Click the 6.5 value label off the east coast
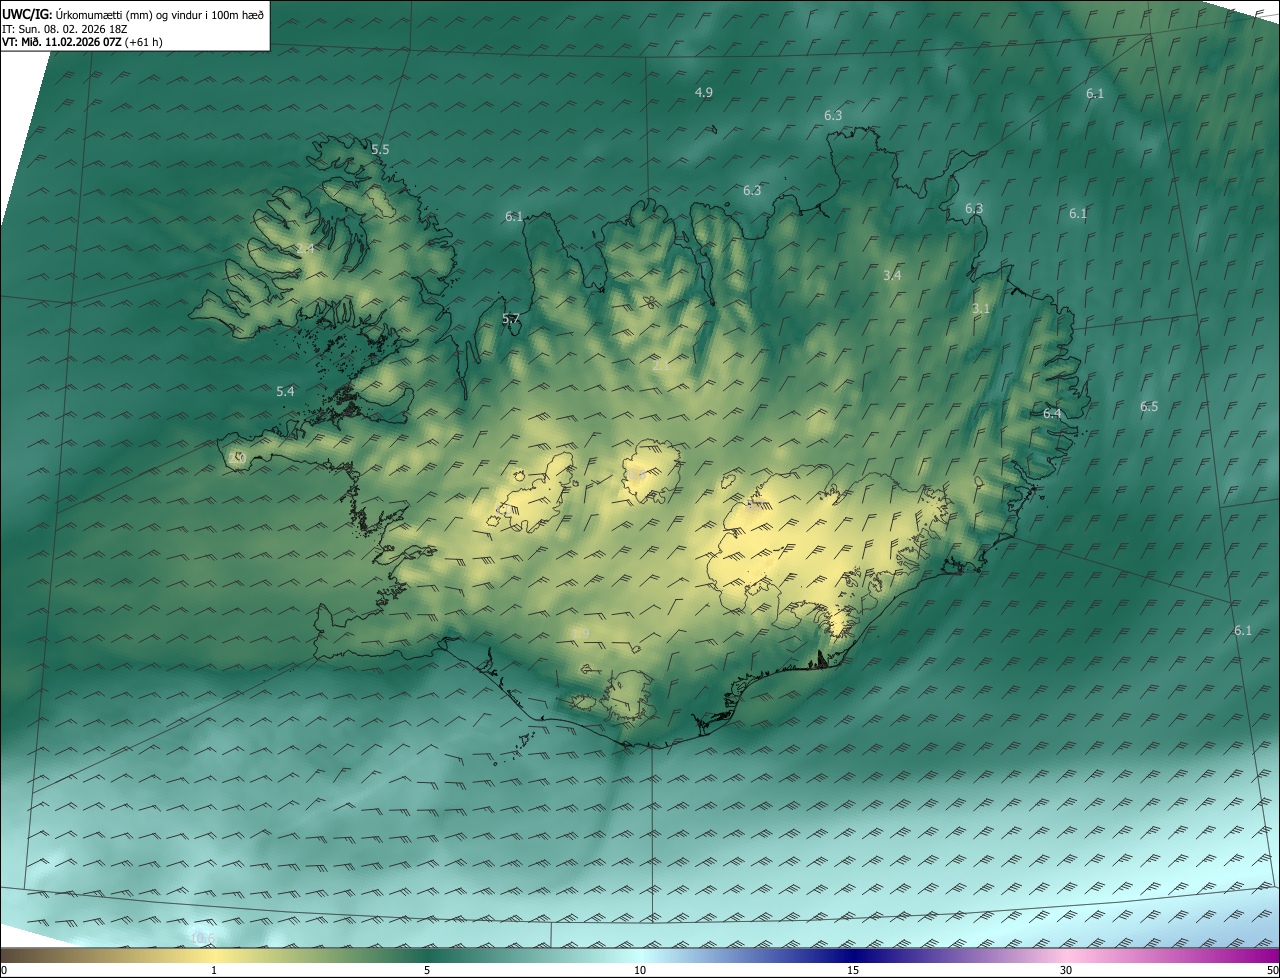Image resolution: width=1280 pixels, height=978 pixels. (x=1149, y=406)
